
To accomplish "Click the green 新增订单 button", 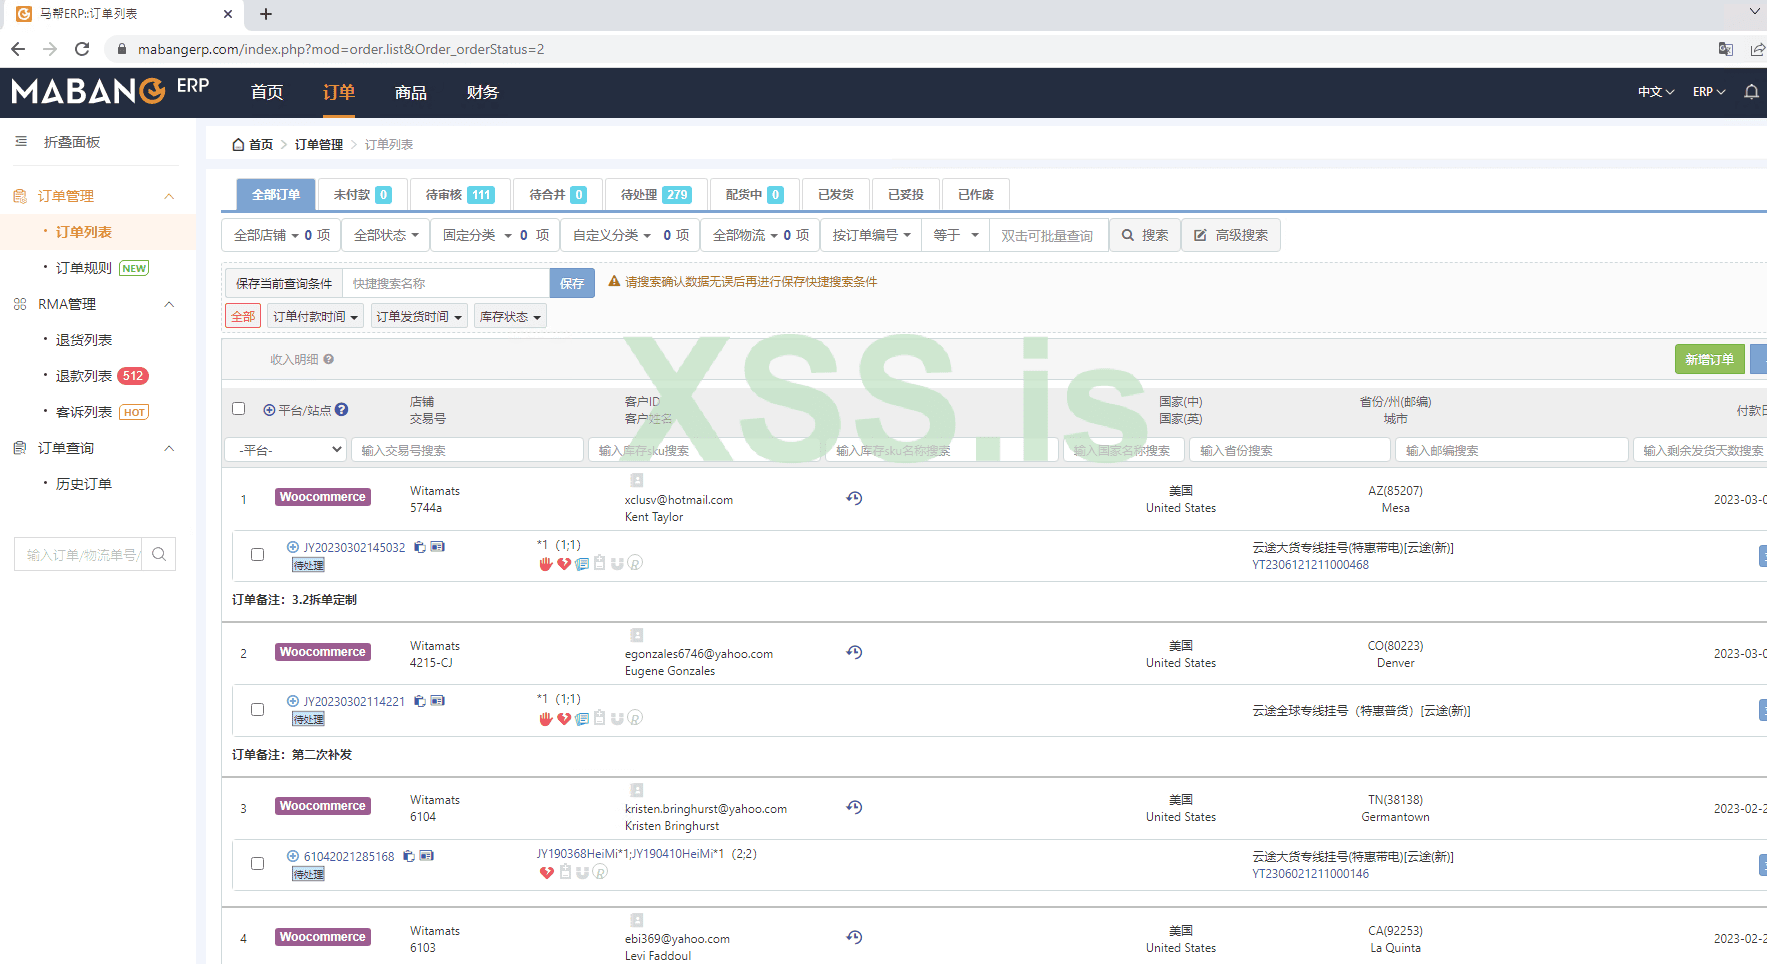I will pyautogui.click(x=1708, y=359).
